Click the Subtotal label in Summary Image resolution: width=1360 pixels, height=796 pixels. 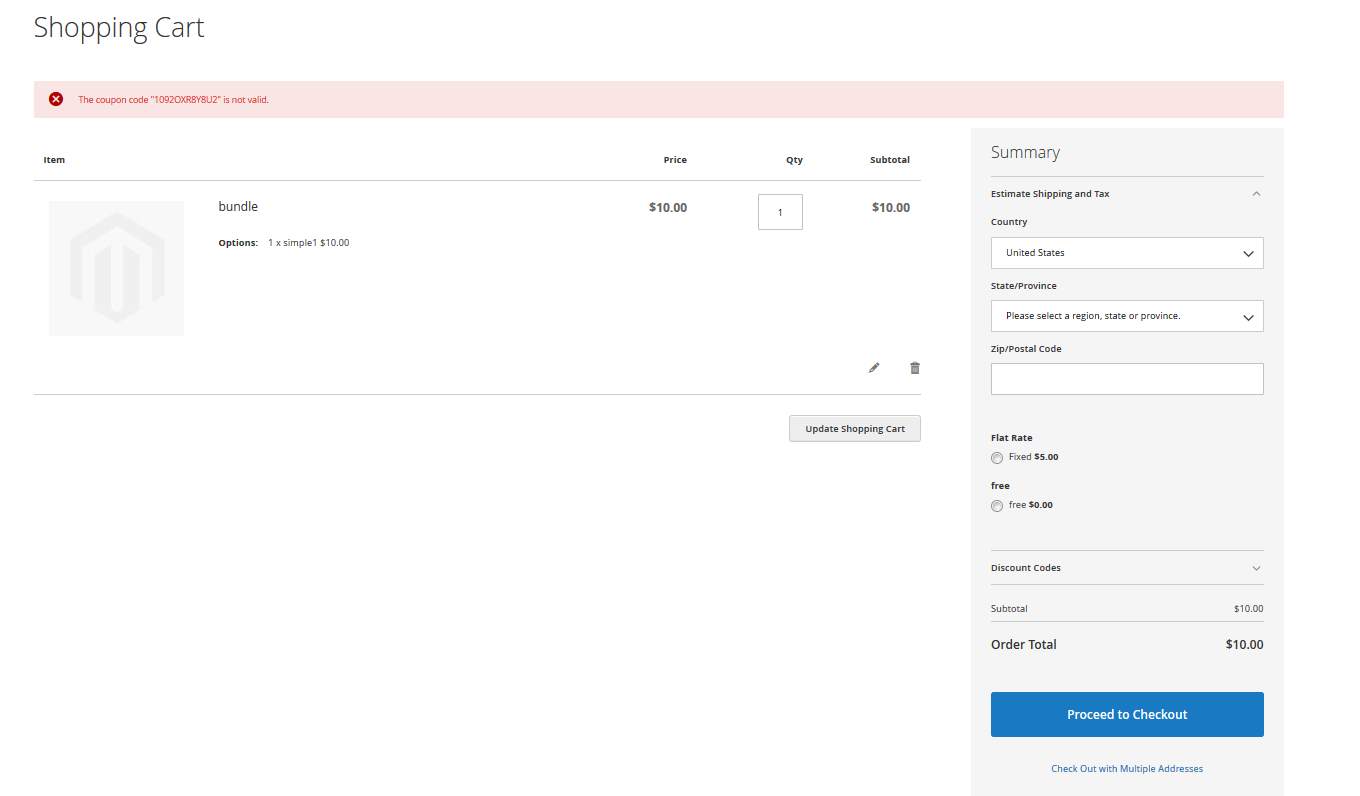(x=1009, y=609)
